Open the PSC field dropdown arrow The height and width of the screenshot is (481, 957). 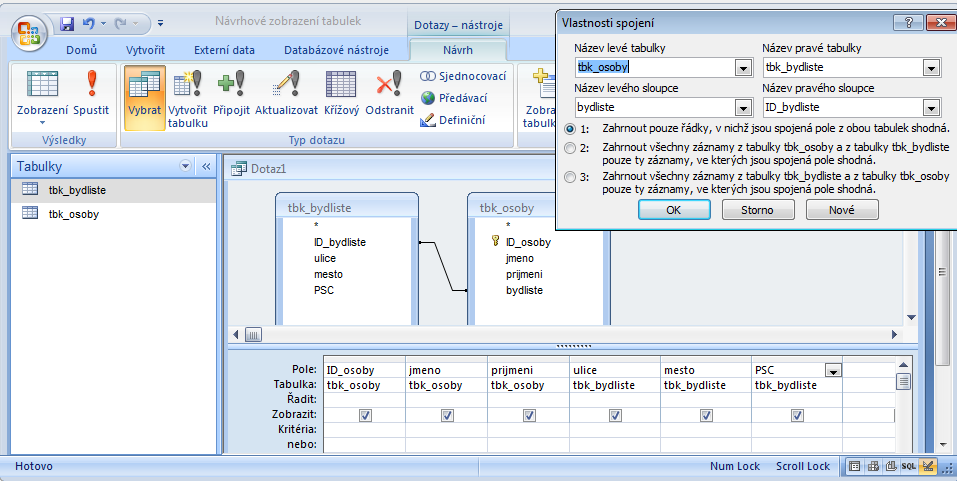(x=832, y=370)
